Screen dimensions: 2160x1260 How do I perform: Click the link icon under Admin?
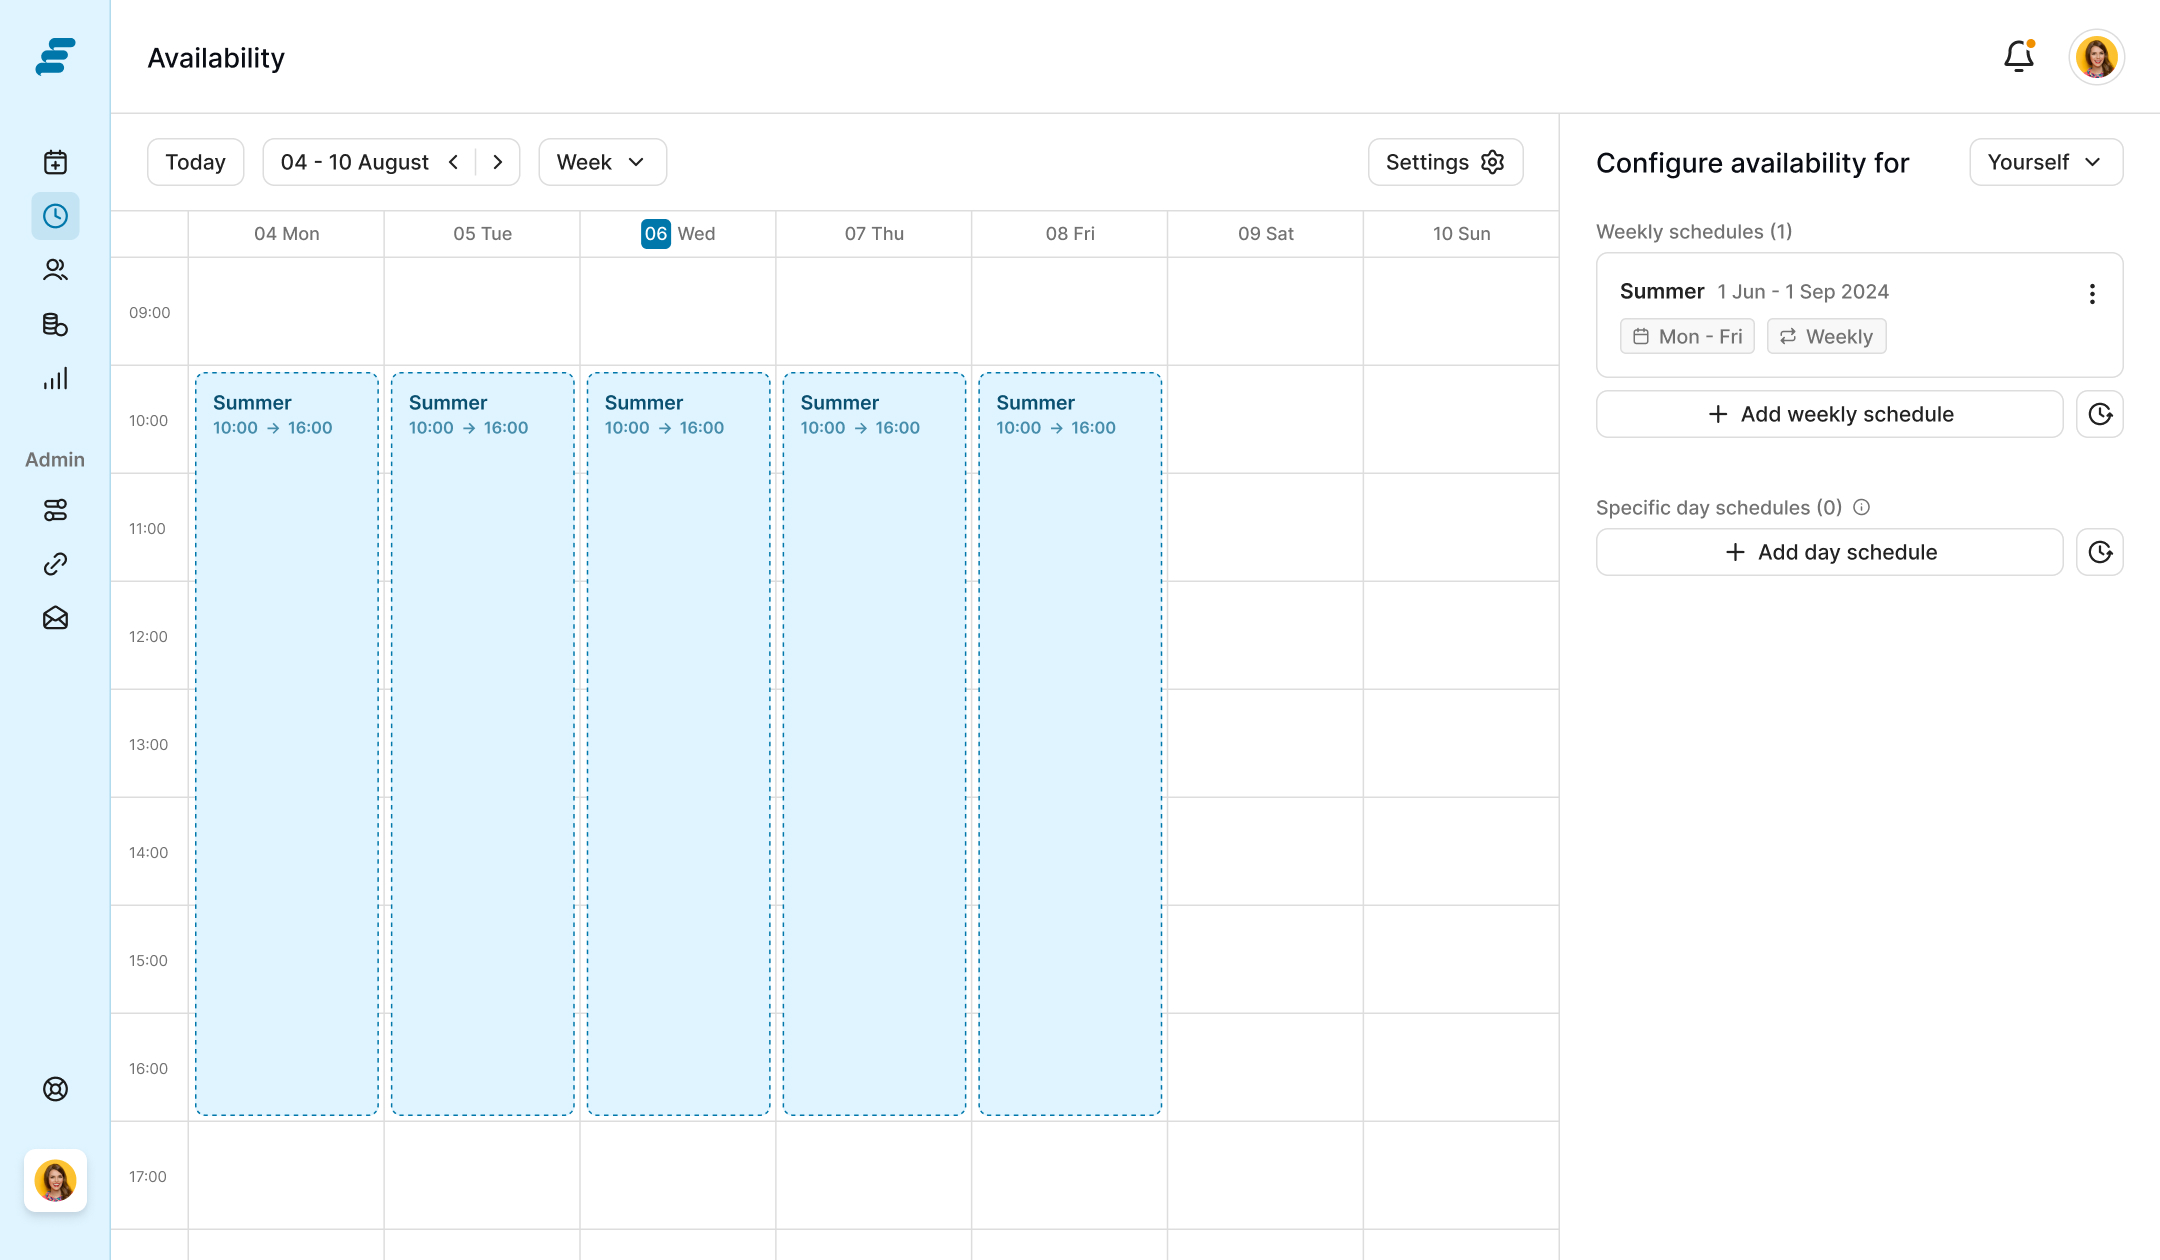pyautogui.click(x=55, y=564)
